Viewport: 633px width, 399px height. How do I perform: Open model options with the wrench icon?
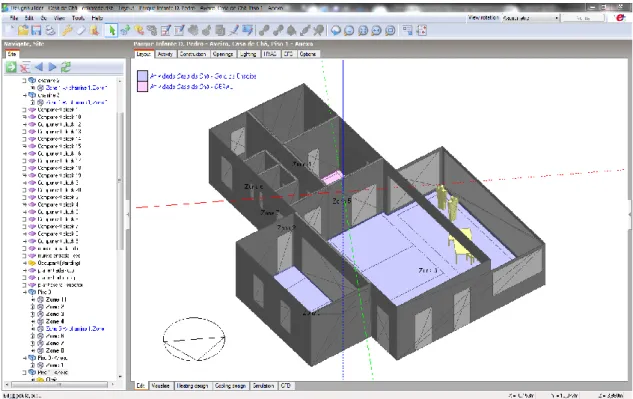pos(67,30)
